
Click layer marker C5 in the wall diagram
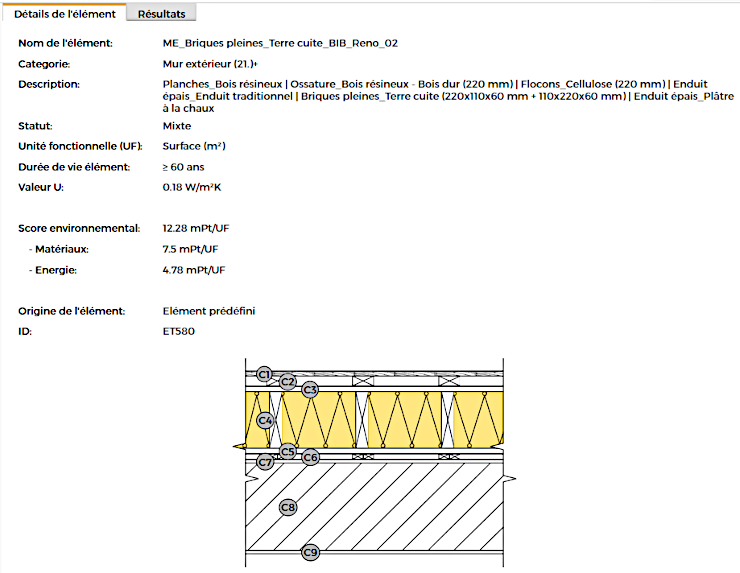[x=287, y=452]
